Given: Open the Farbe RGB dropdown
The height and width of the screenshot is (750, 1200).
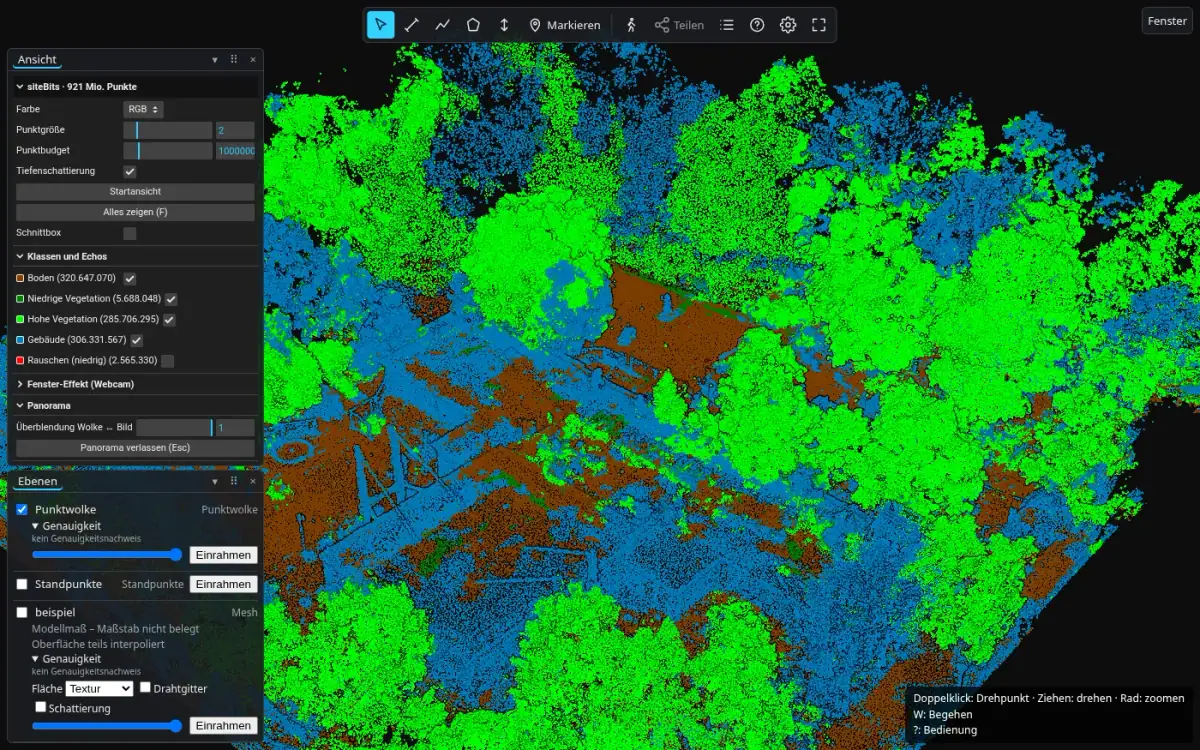Looking at the screenshot, I should pyautogui.click(x=143, y=109).
